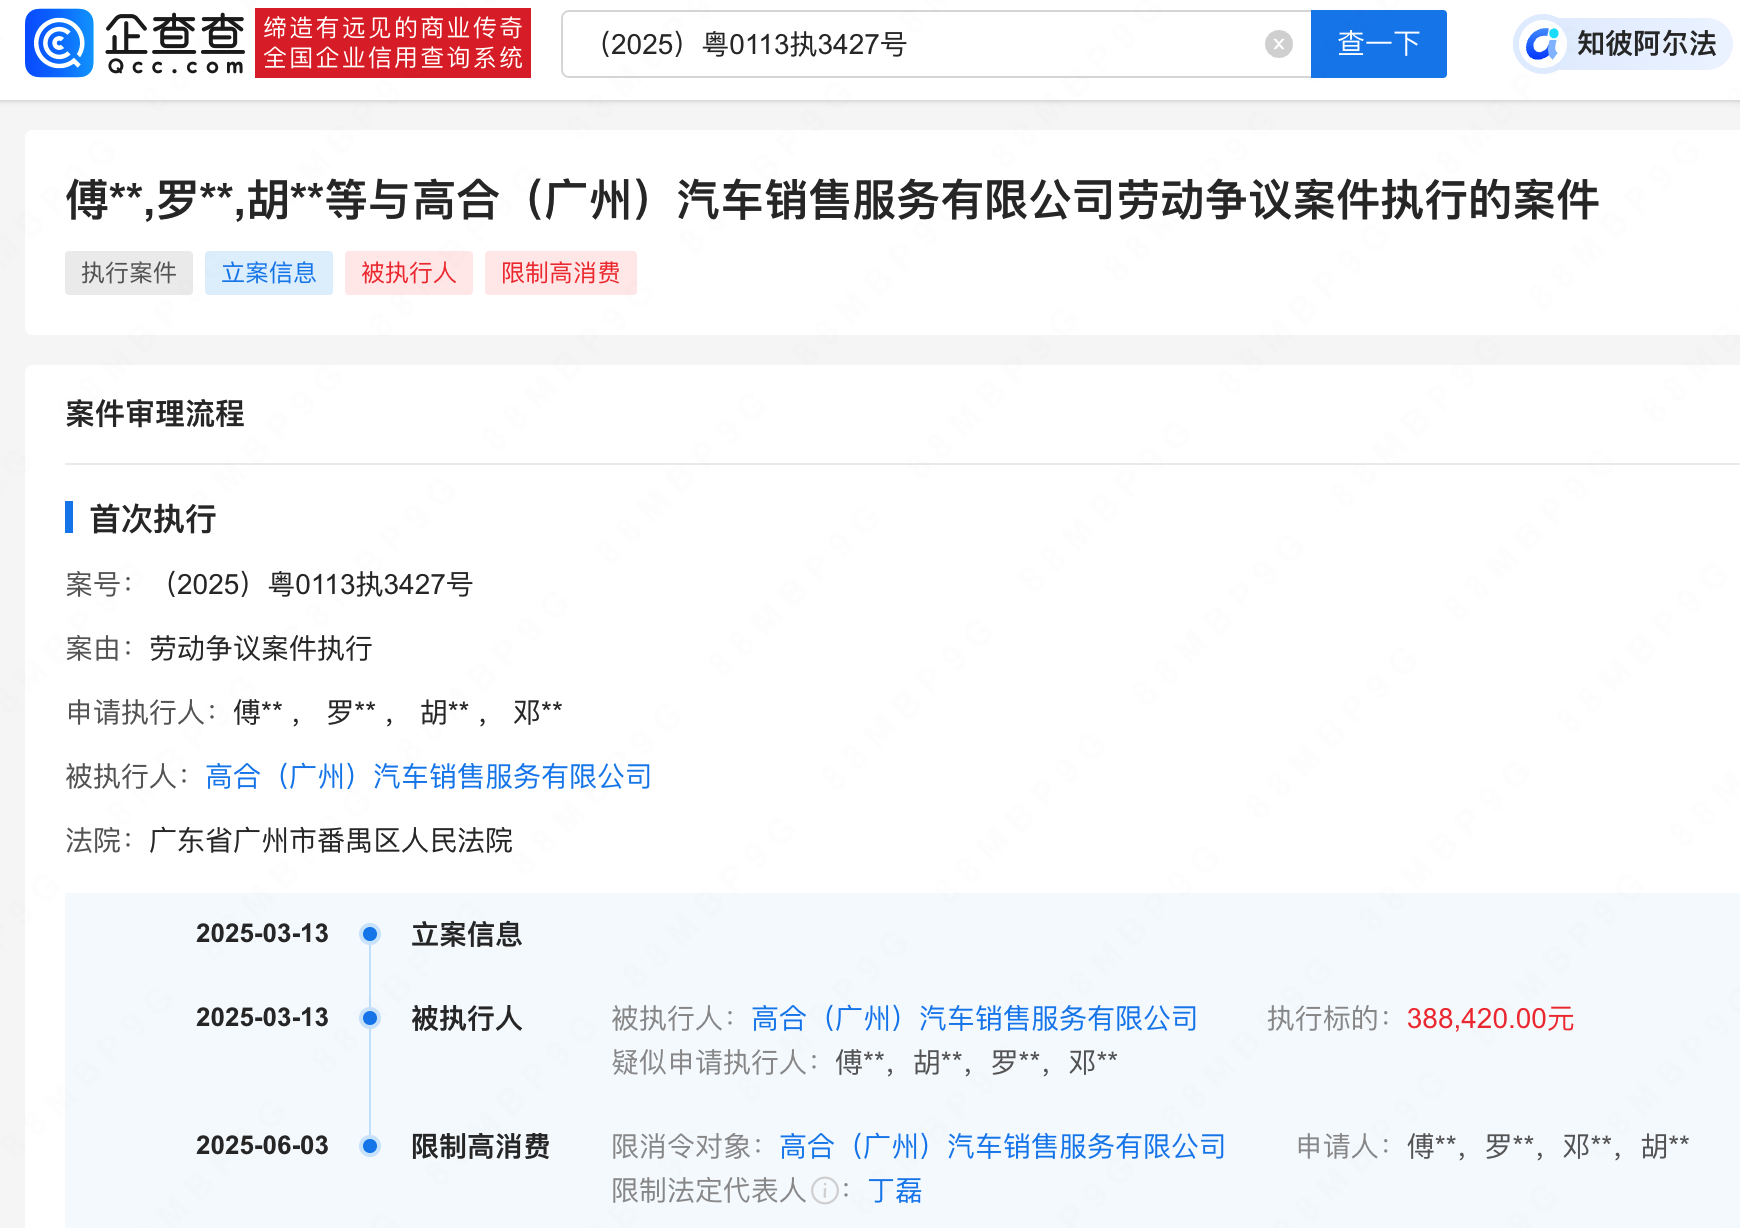
Task: Click the timeline dot for 立案信息
Action: pyautogui.click(x=370, y=934)
